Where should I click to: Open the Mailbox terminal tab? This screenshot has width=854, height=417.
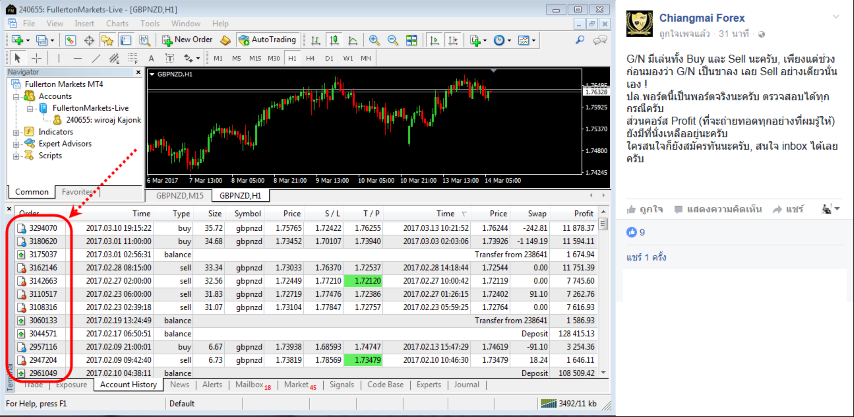click(x=253, y=384)
